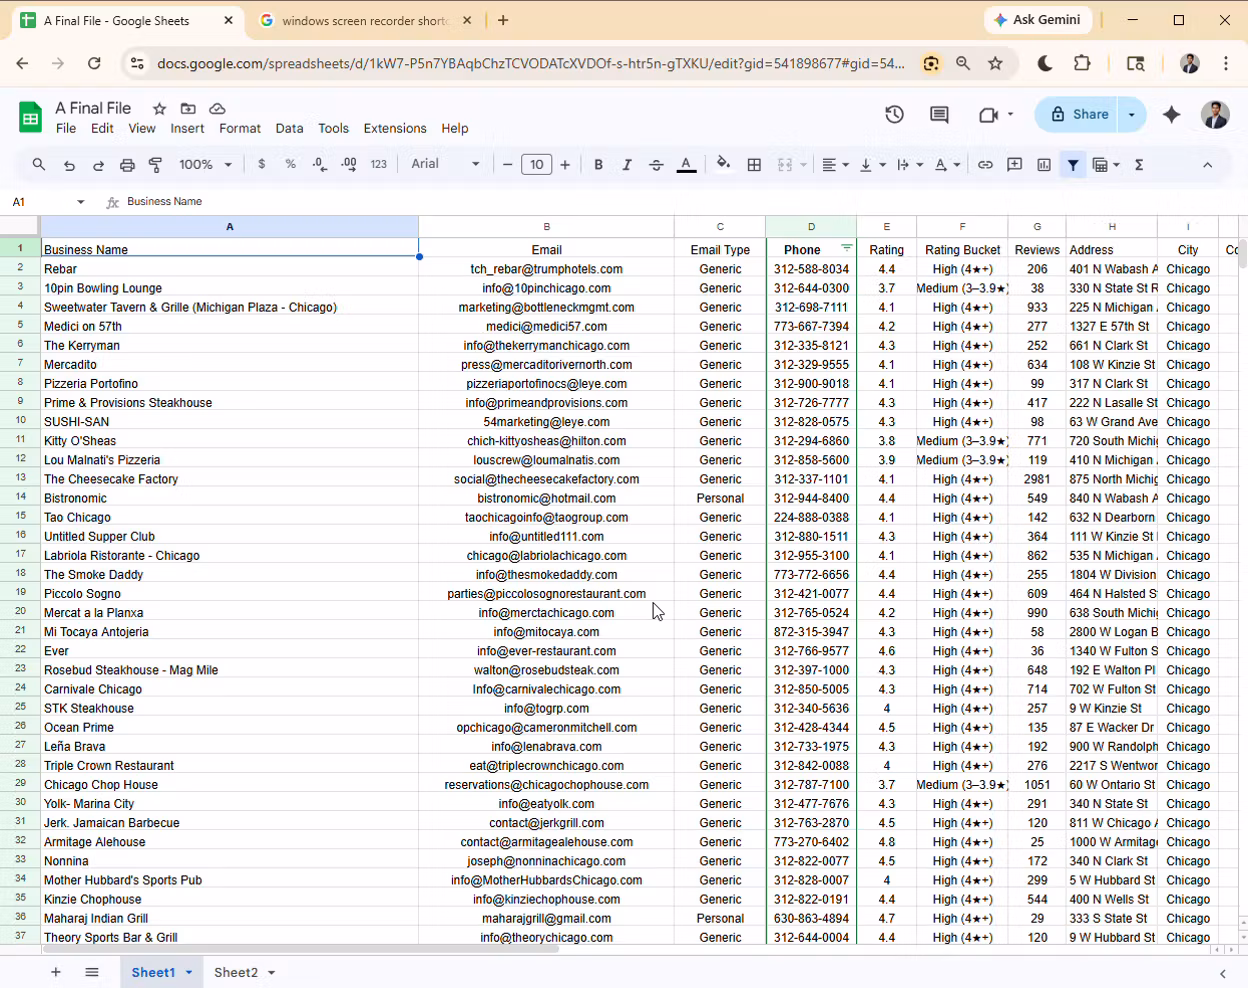Toggle bold formatting
This screenshot has width=1248, height=988.
[598, 165]
